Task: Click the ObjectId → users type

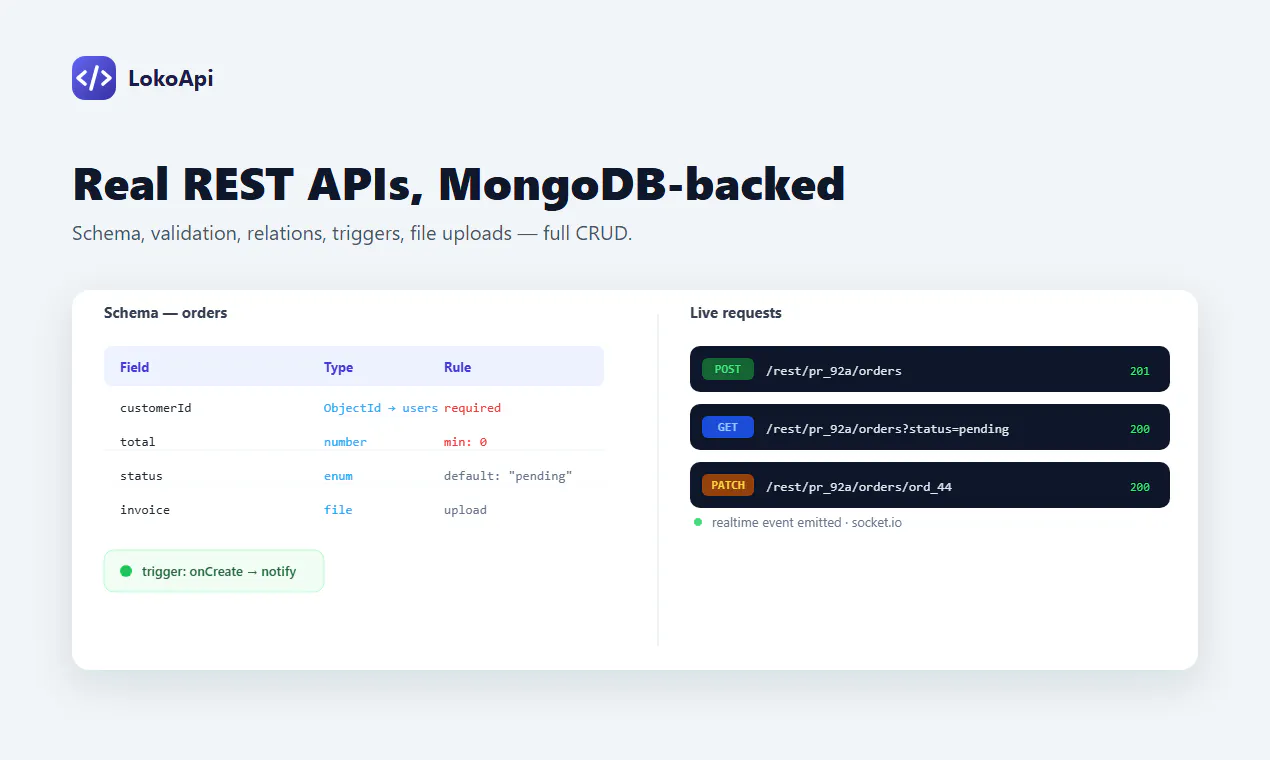Action: tap(381, 408)
